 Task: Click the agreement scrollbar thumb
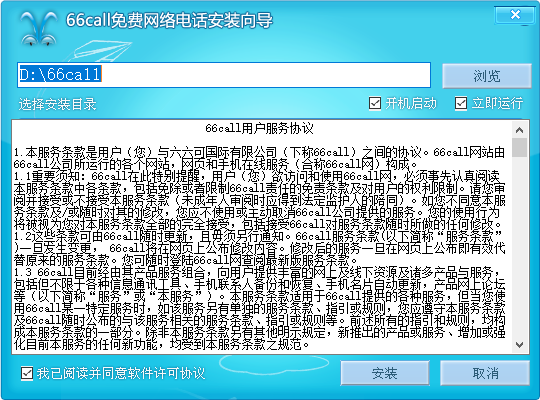[519, 147]
